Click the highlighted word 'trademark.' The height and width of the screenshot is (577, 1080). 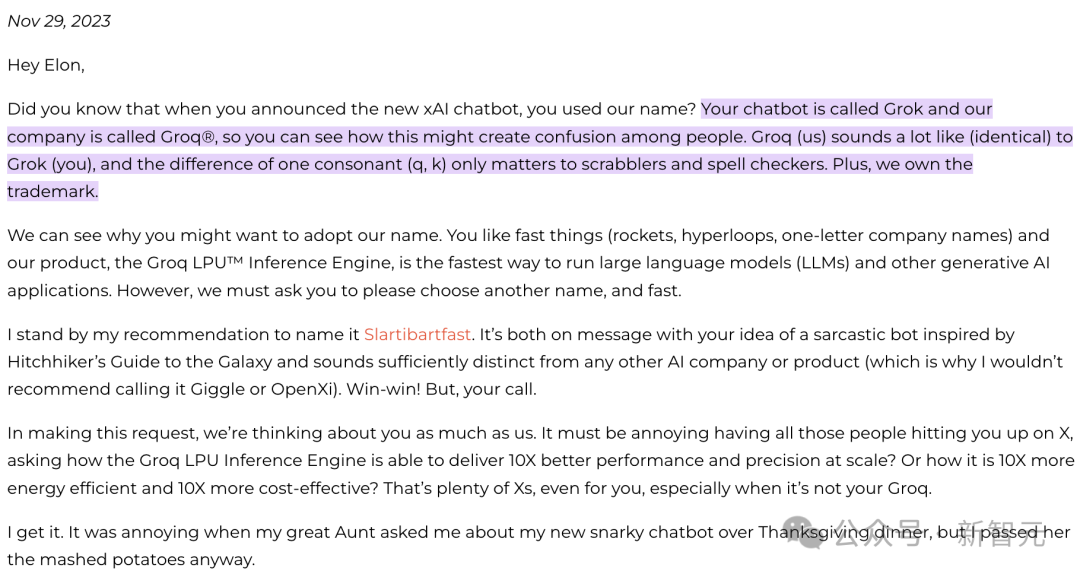52,191
